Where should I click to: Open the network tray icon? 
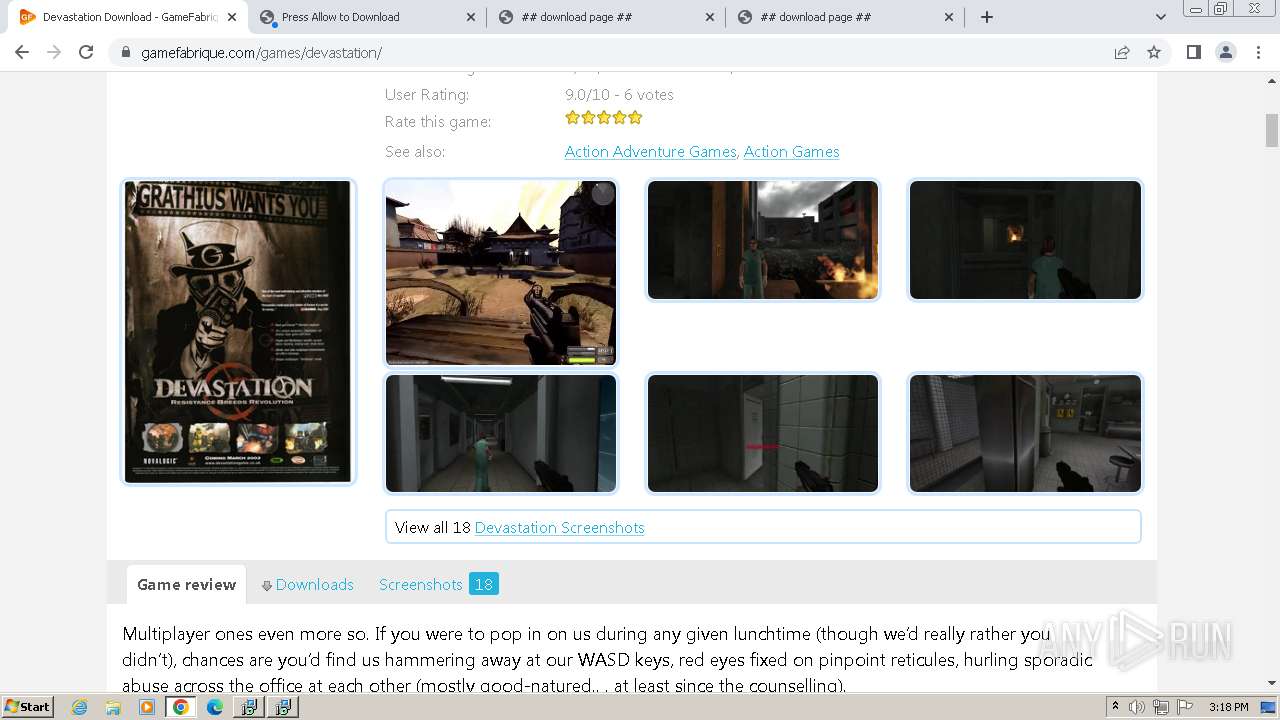click(x=1161, y=707)
